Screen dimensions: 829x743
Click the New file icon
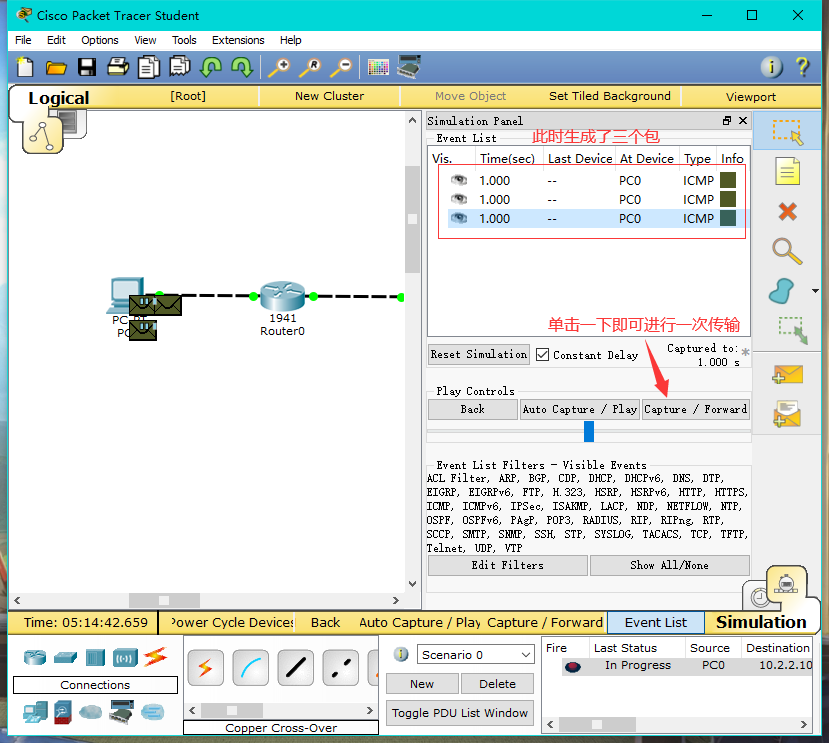25,67
